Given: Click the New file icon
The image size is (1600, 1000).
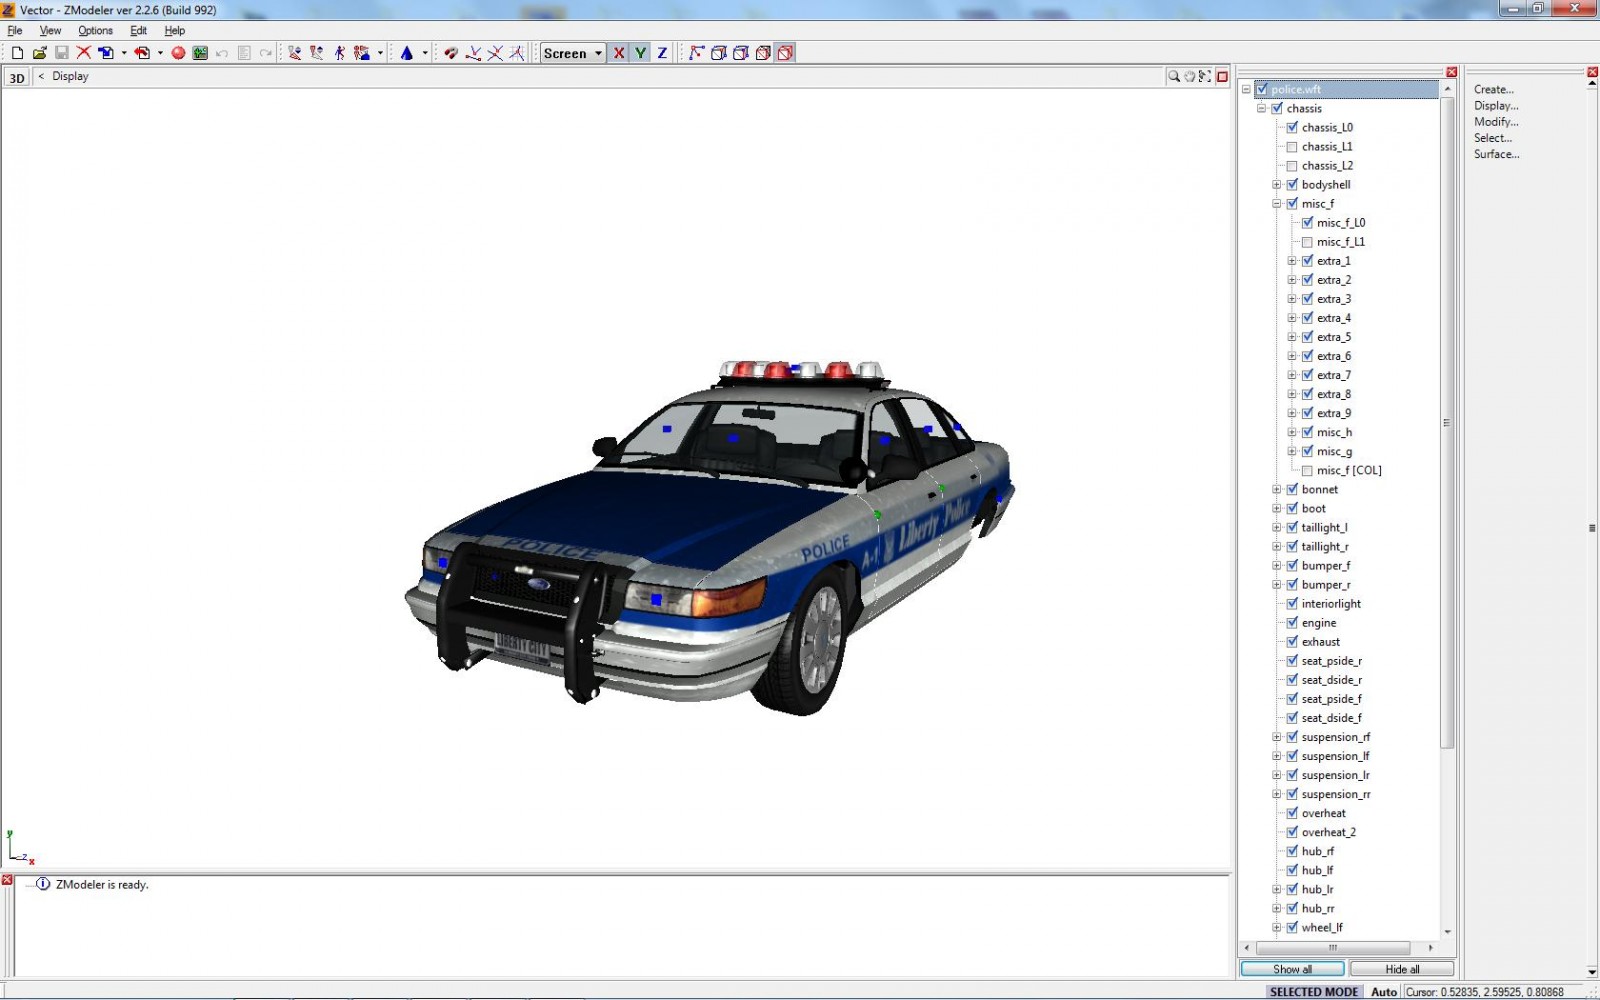Looking at the screenshot, I should tap(17, 53).
